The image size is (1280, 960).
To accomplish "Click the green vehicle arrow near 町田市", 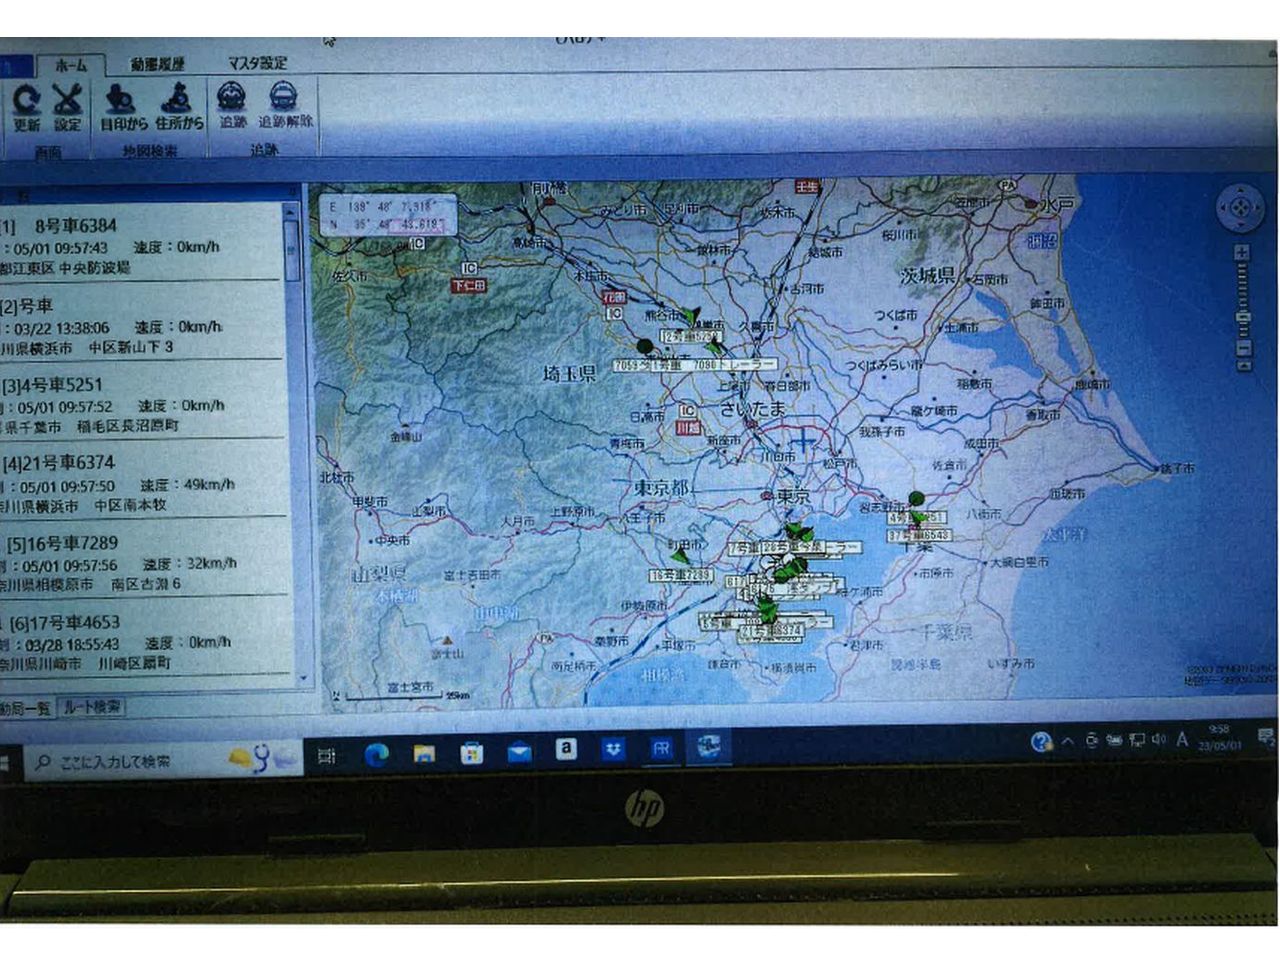I will pyautogui.click(x=680, y=555).
